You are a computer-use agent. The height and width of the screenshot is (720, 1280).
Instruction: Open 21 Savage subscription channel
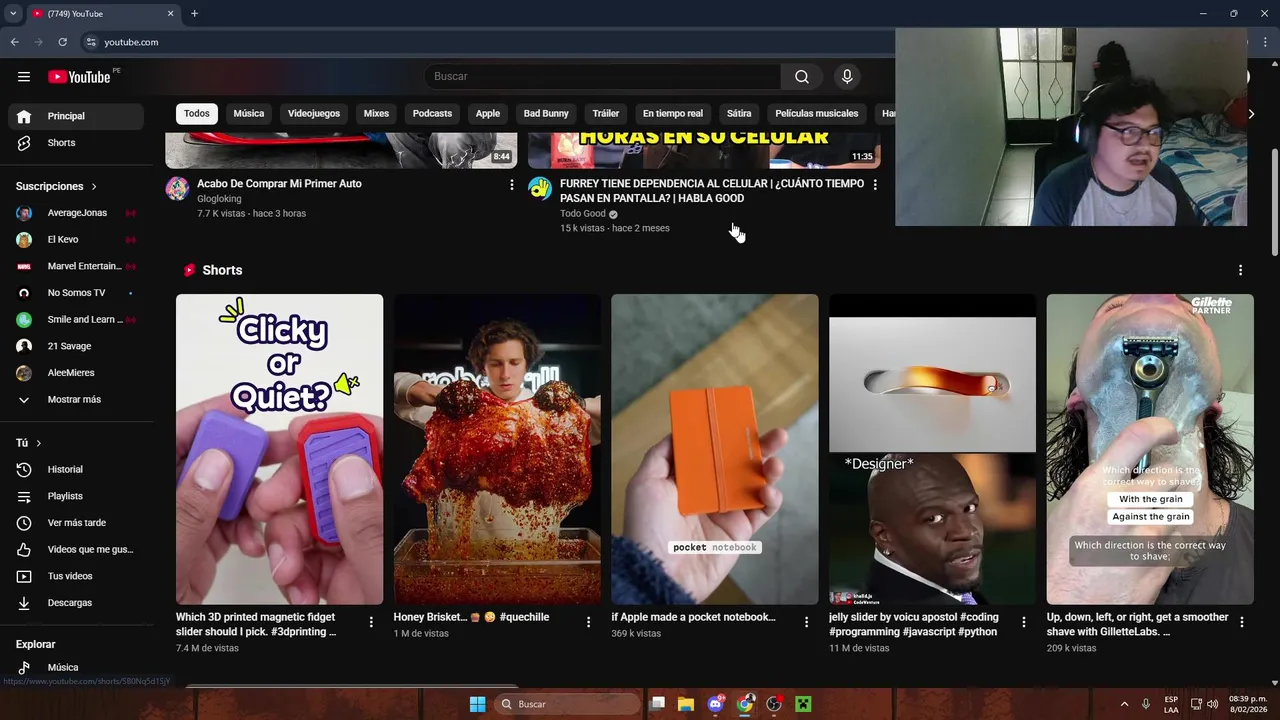pyautogui.click(x=76, y=346)
